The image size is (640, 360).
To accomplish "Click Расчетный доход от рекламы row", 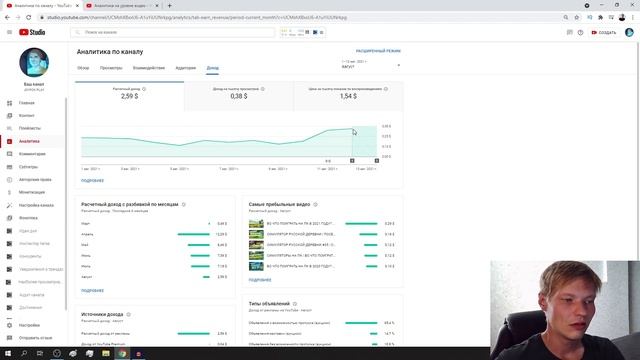I will 154,333.
